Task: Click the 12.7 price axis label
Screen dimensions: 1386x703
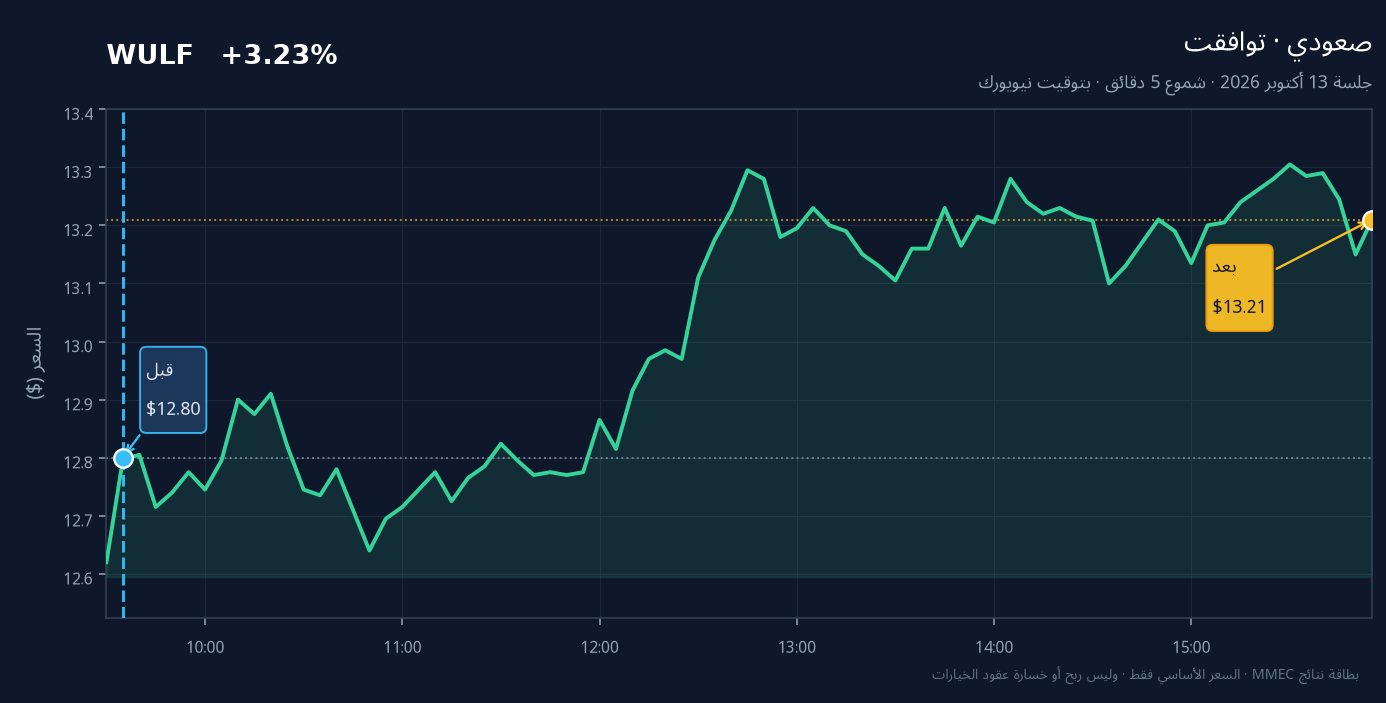Action: coord(78,519)
